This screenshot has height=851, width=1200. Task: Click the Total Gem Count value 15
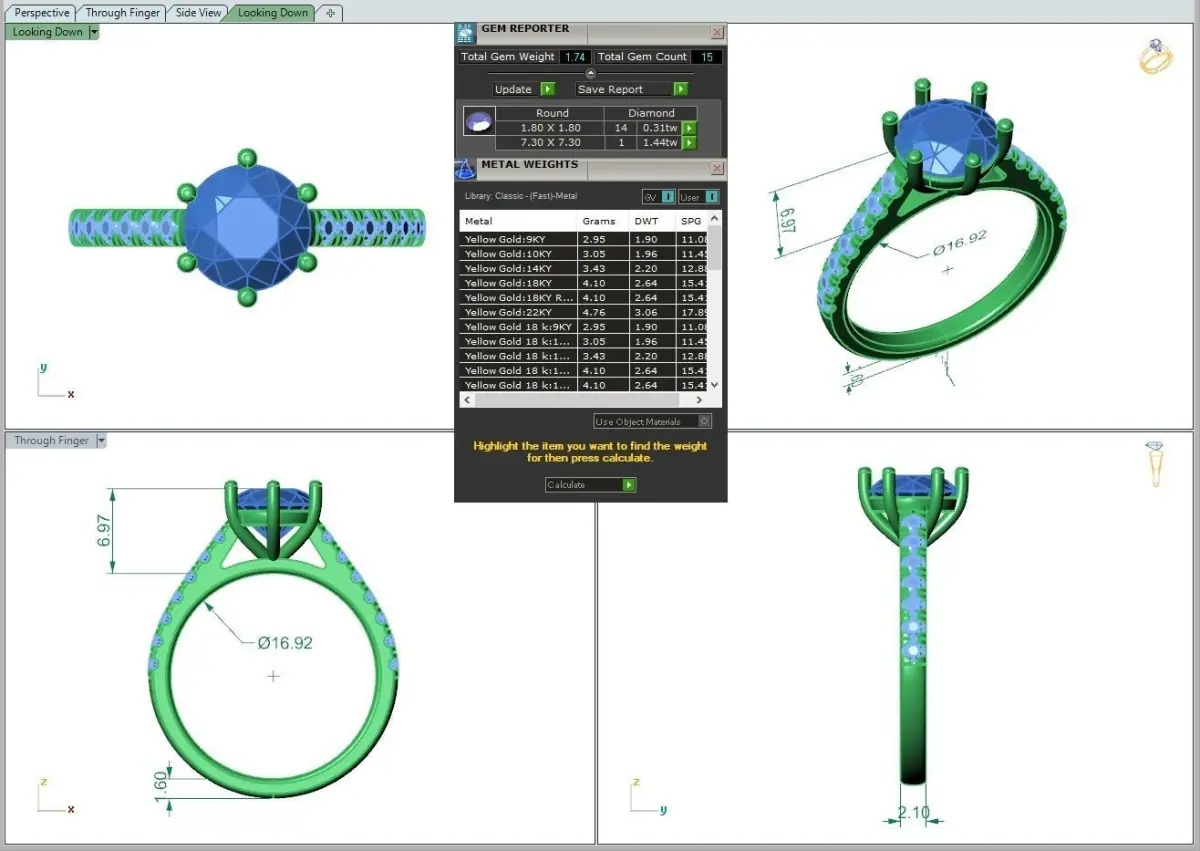[x=707, y=57]
